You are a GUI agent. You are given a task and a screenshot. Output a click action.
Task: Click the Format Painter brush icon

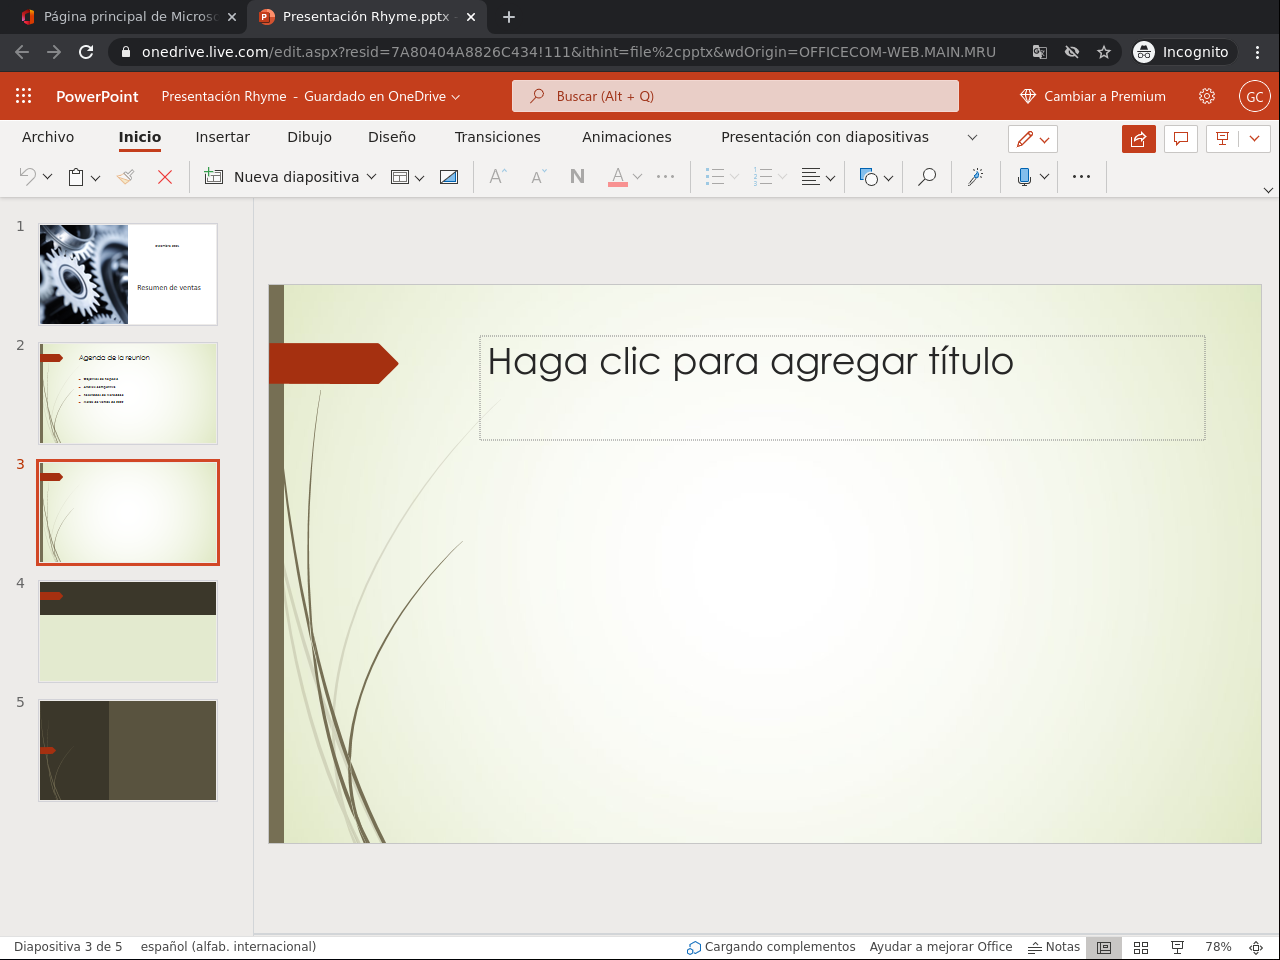126,177
